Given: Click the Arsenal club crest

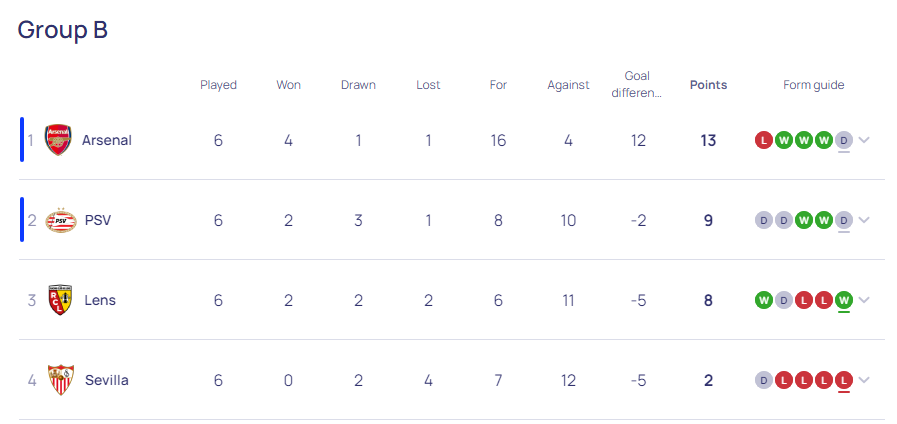Looking at the screenshot, I should pyautogui.click(x=58, y=140).
